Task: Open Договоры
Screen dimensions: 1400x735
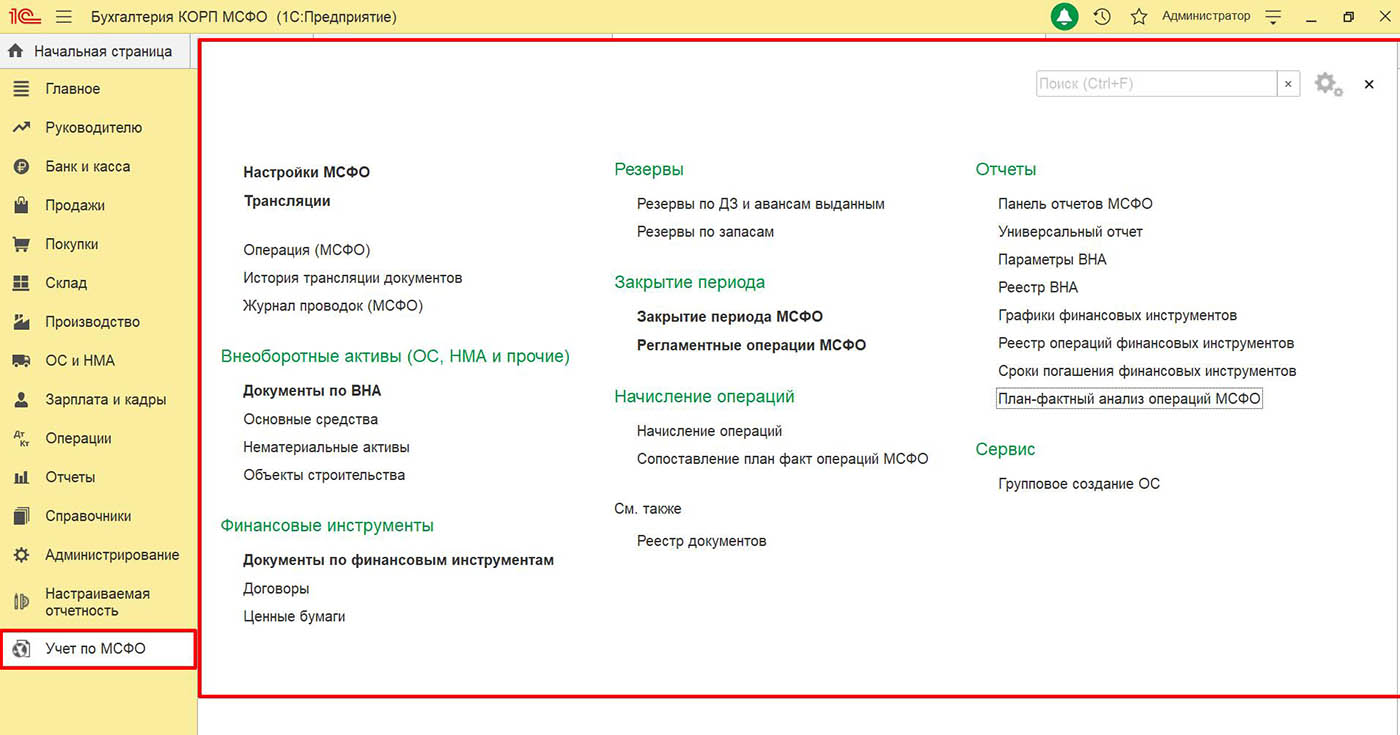Action: [276, 588]
